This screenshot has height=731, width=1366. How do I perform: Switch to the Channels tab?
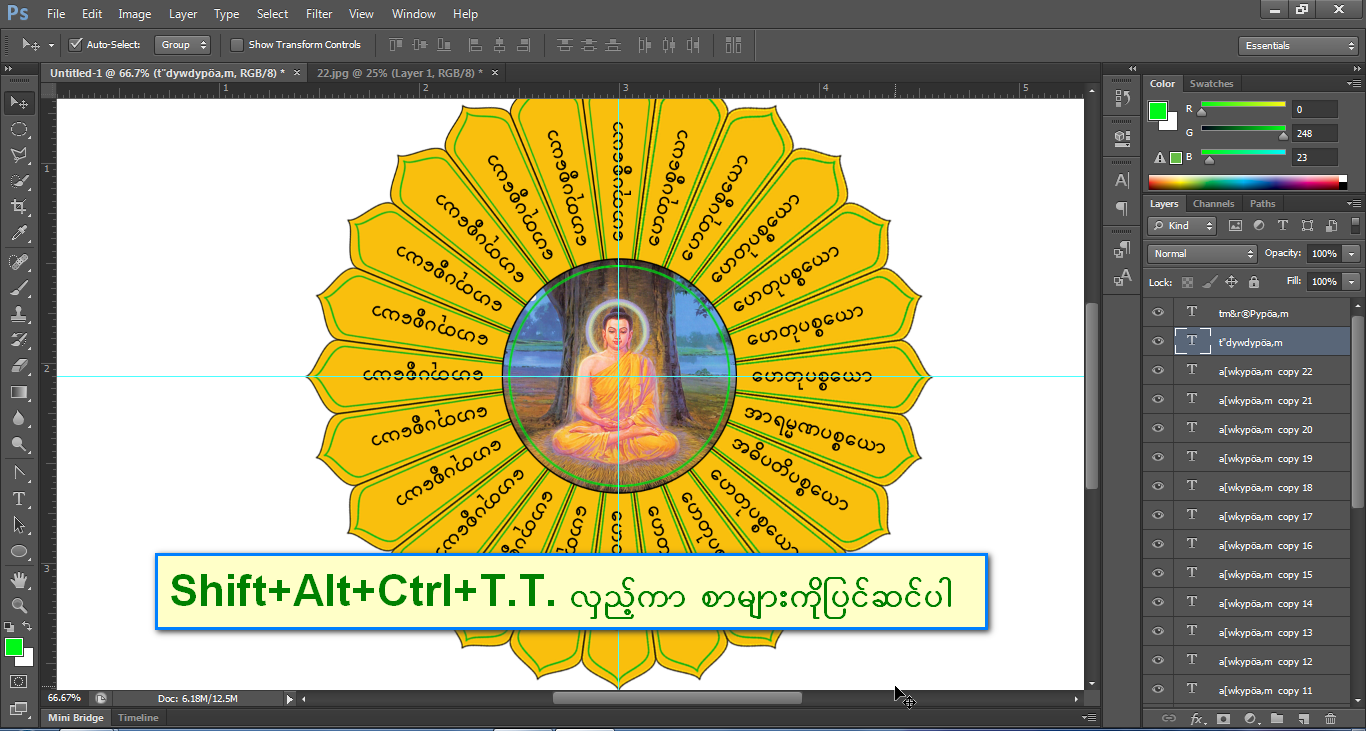click(x=1213, y=204)
